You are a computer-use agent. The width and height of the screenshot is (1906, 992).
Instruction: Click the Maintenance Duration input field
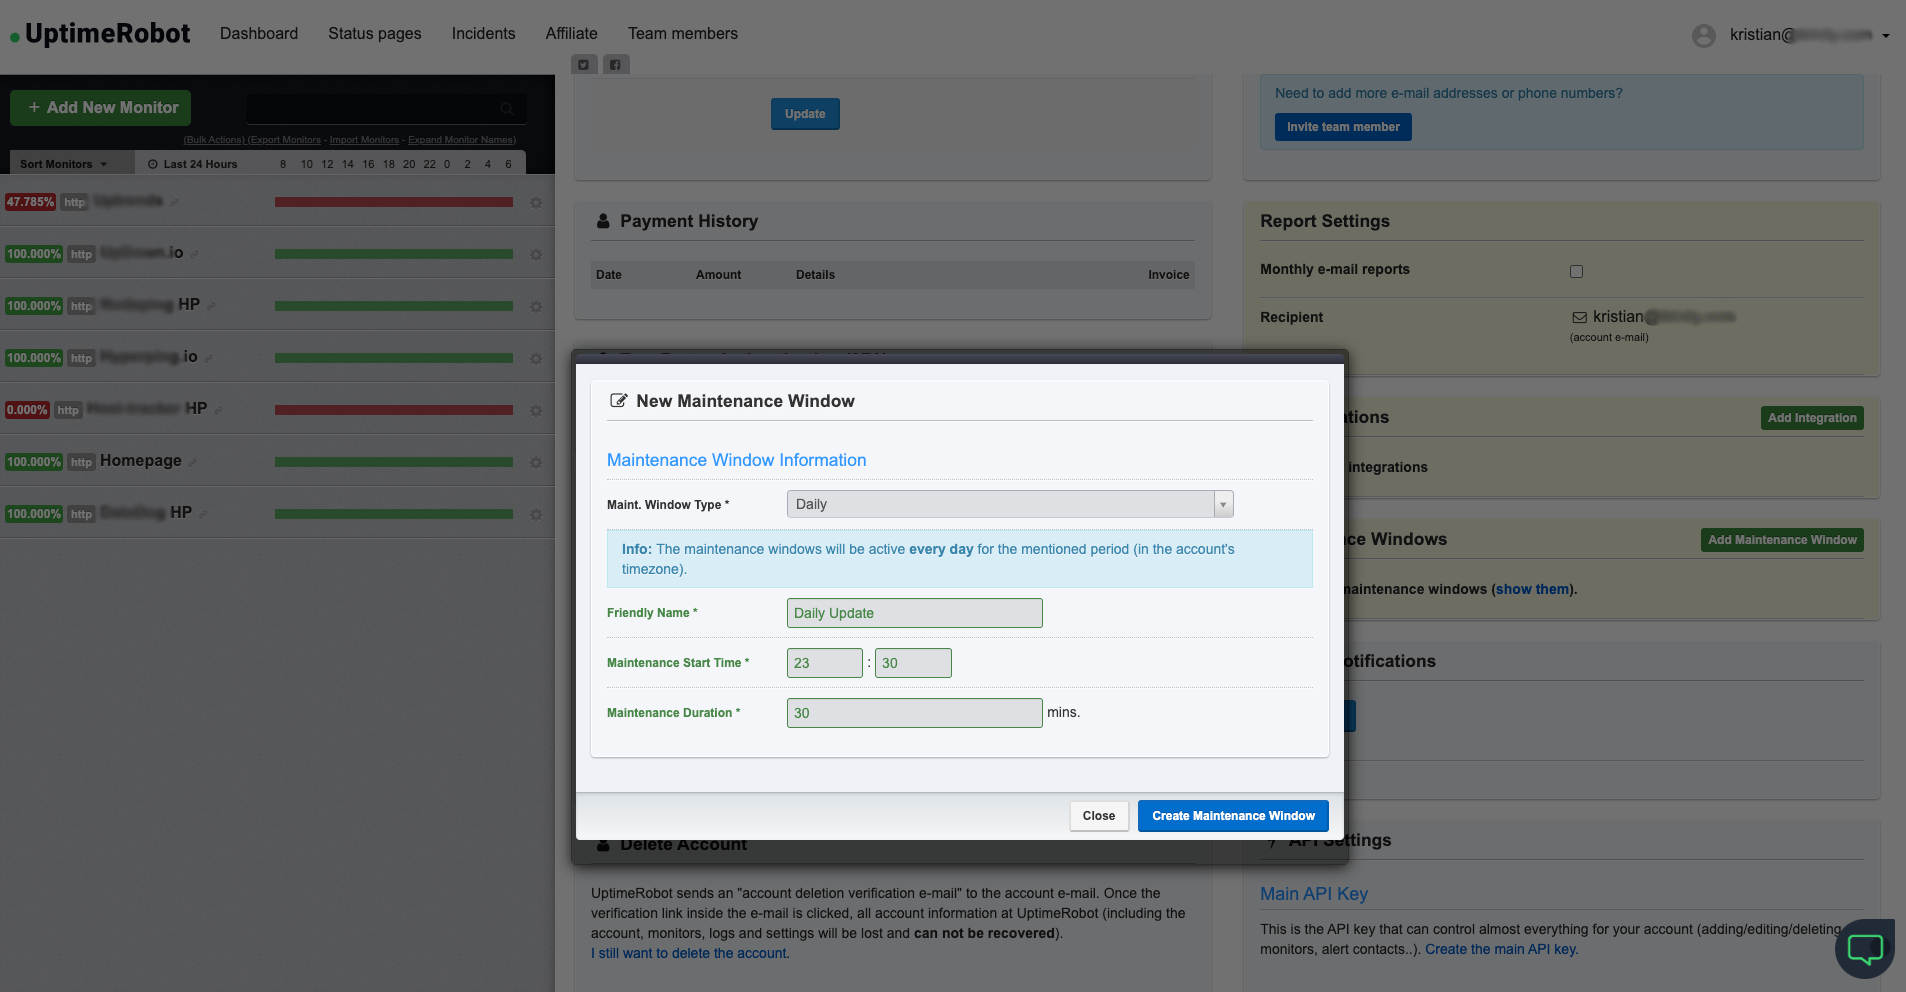coord(914,713)
